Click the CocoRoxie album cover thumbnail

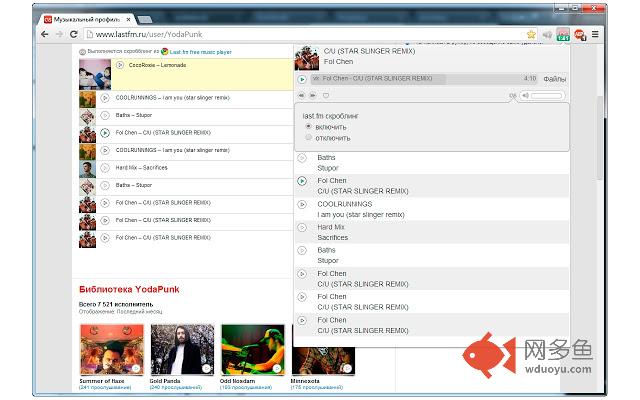click(95, 74)
